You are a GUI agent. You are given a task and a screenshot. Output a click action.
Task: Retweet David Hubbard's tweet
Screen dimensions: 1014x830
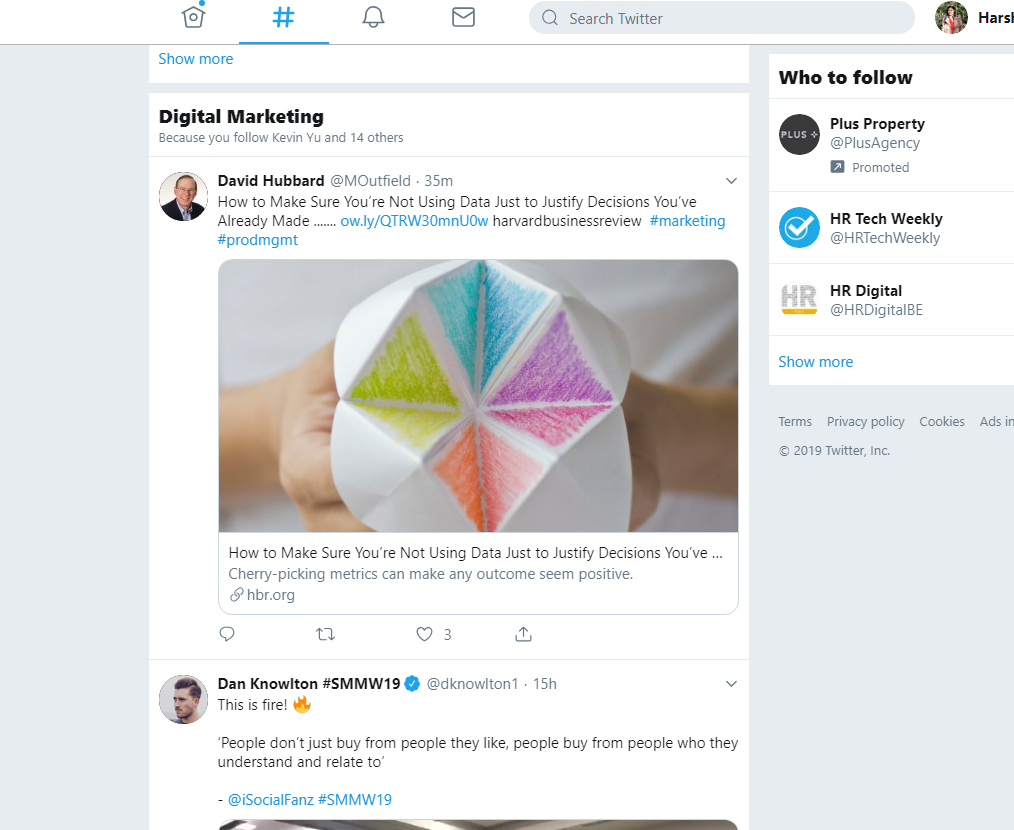tap(324, 634)
